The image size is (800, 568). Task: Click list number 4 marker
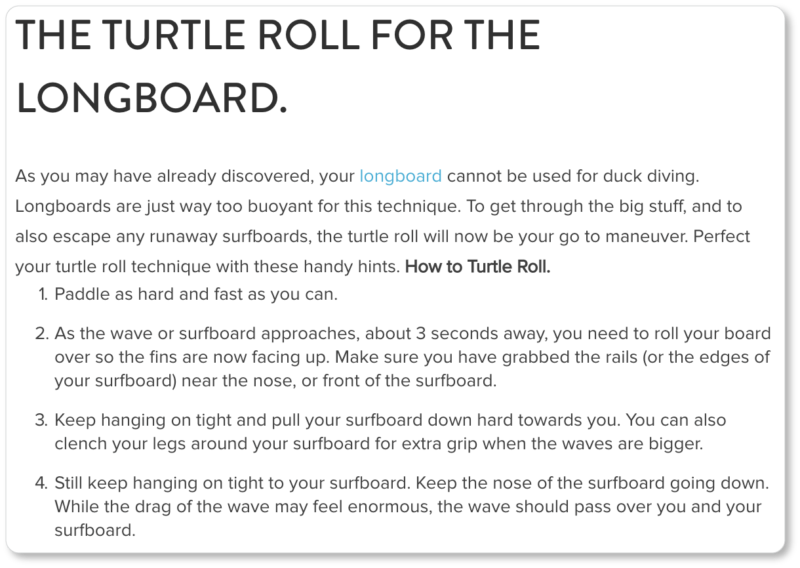[42, 483]
